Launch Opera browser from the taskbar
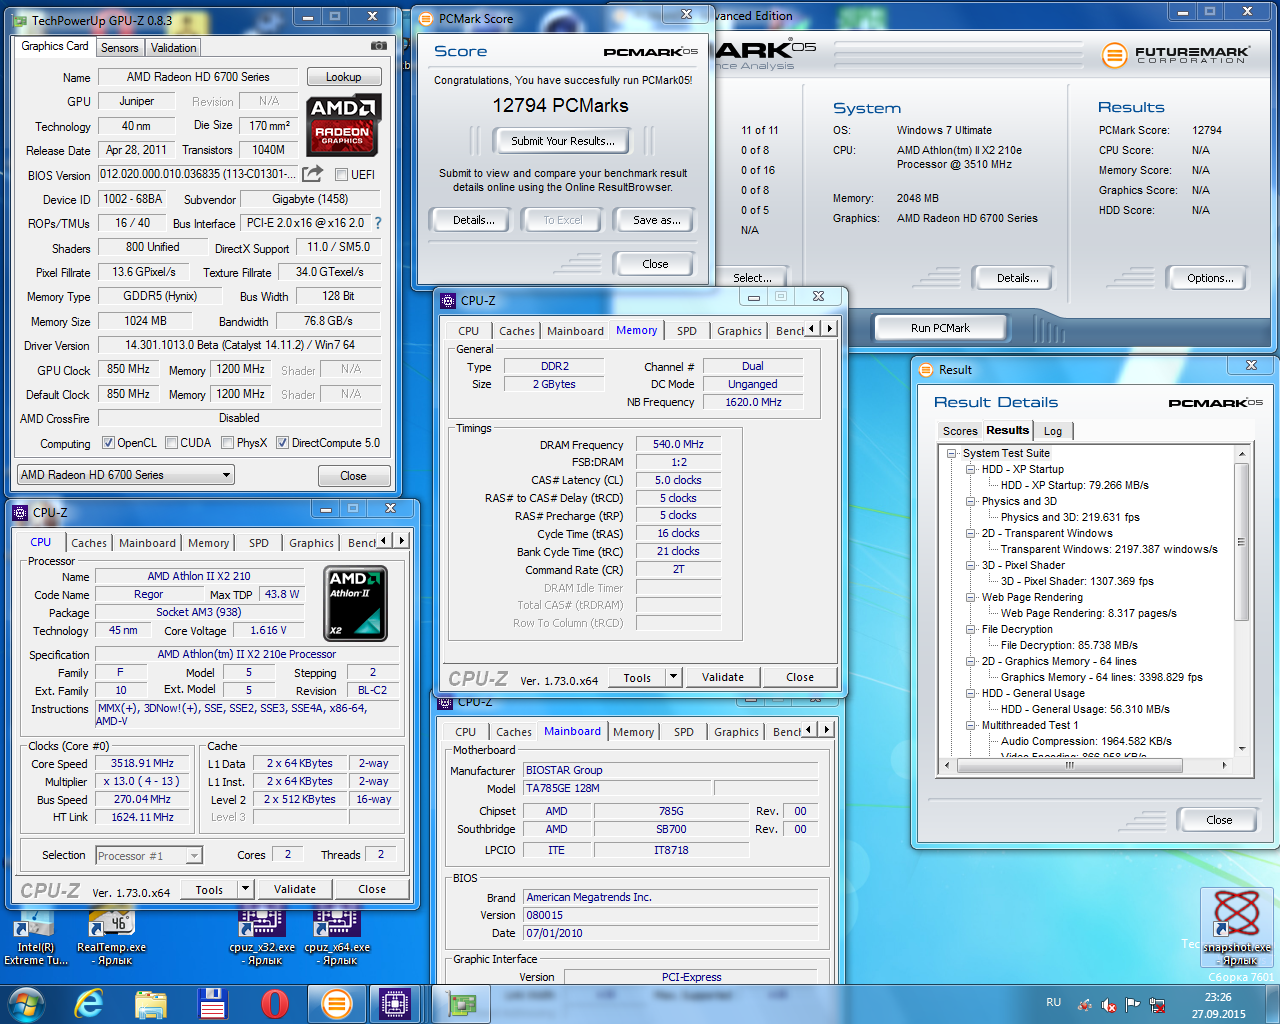Image resolution: width=1280 pixels, height=1024 pixels. (x=274, y=1003)
